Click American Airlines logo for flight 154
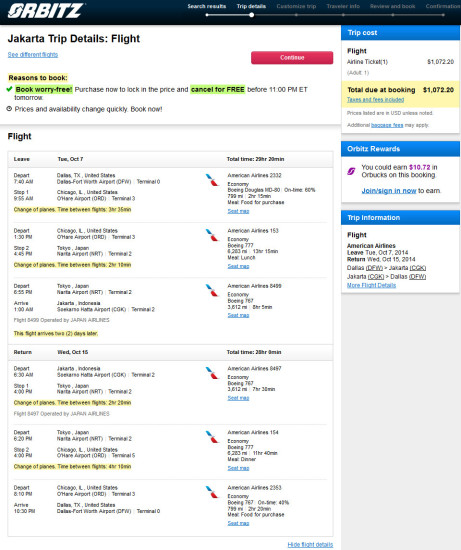 212,436
